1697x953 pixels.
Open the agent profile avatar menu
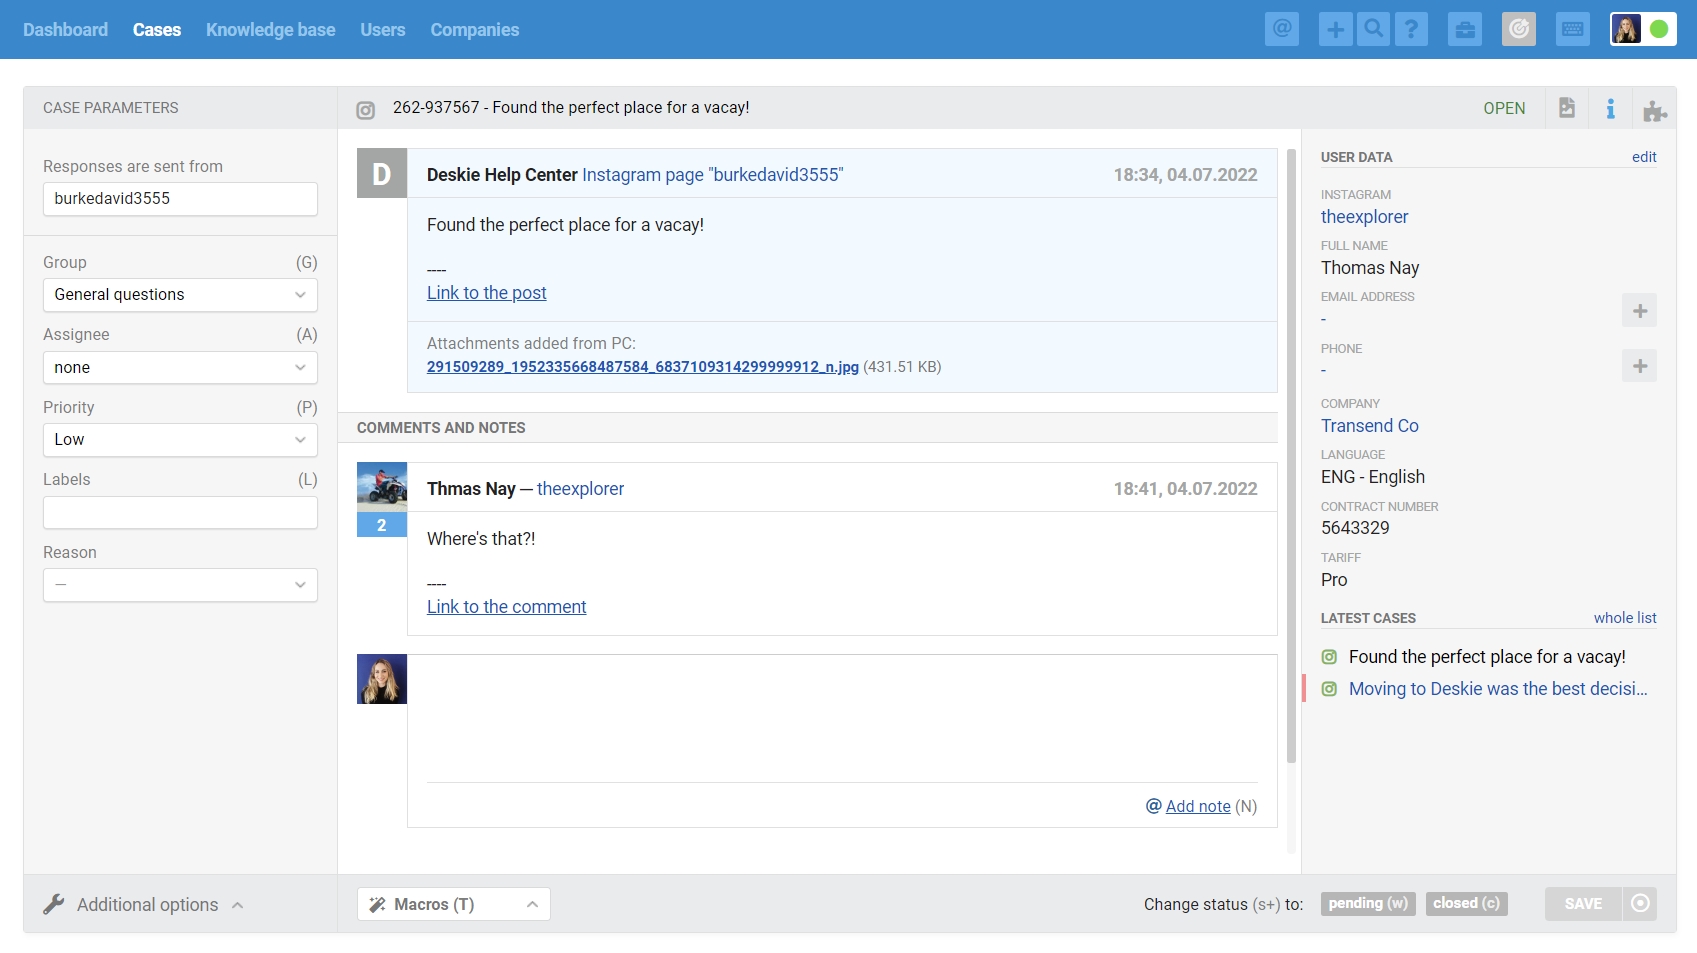click(x=1627, y=29)
